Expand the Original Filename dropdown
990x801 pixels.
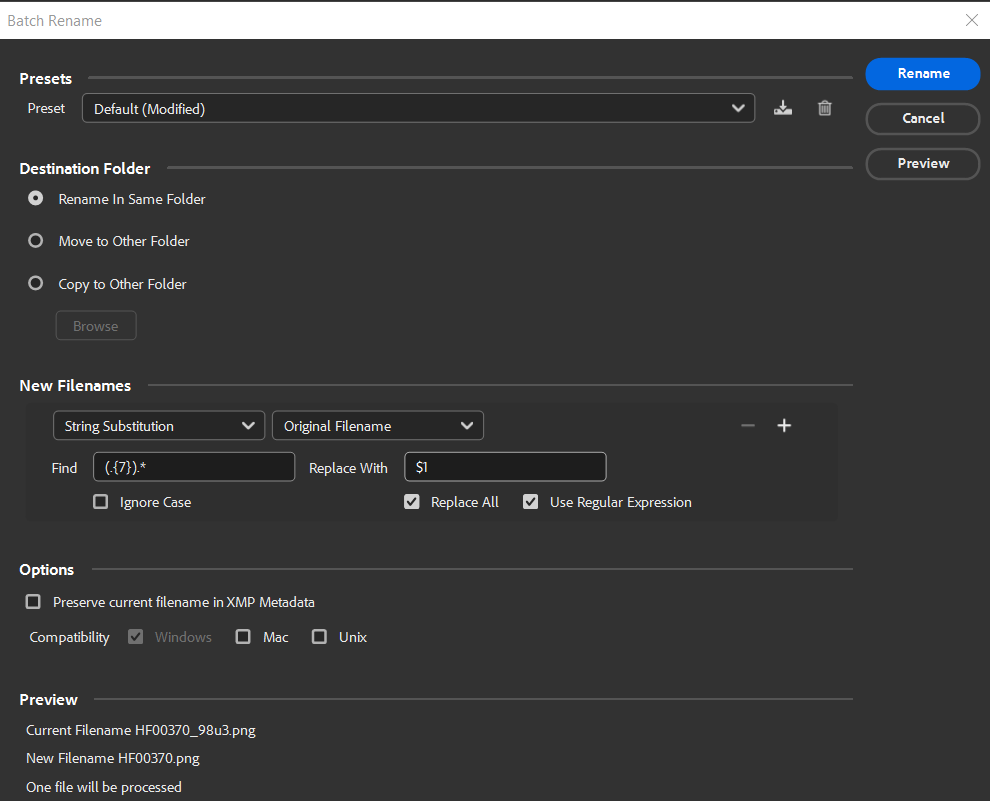pyautogui.click(x=377, y=425)
